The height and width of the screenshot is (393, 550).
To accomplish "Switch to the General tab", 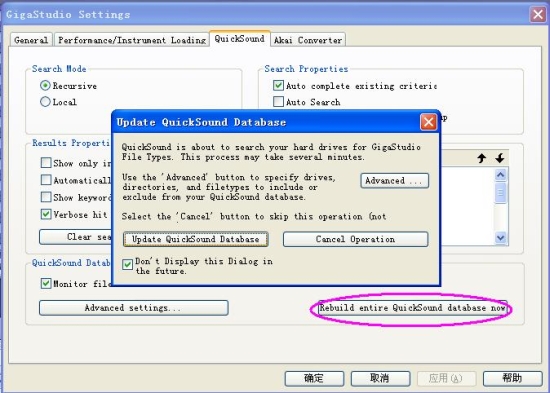I will pos(31,40).
